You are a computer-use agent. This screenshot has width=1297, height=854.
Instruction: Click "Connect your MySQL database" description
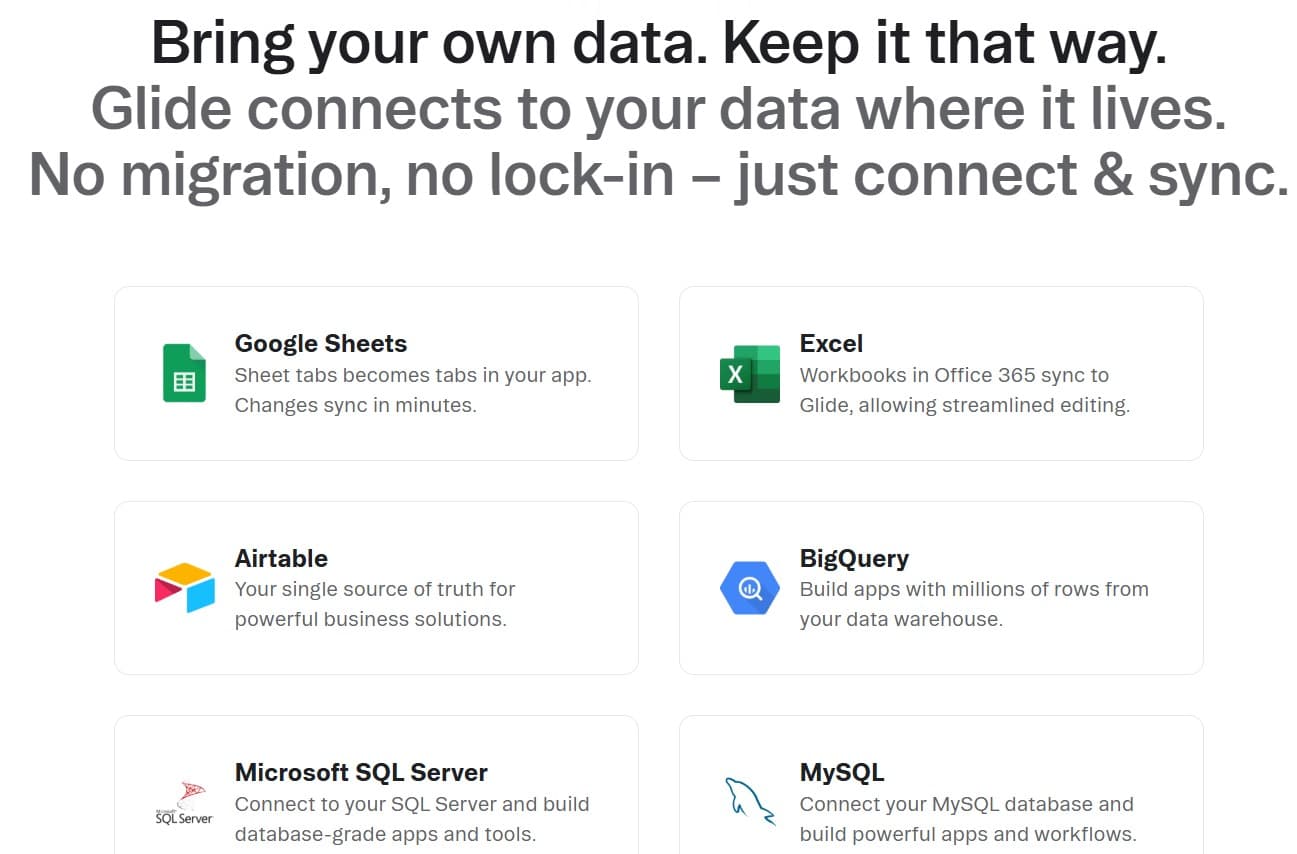pyautogui.click(x=966, y=805)
